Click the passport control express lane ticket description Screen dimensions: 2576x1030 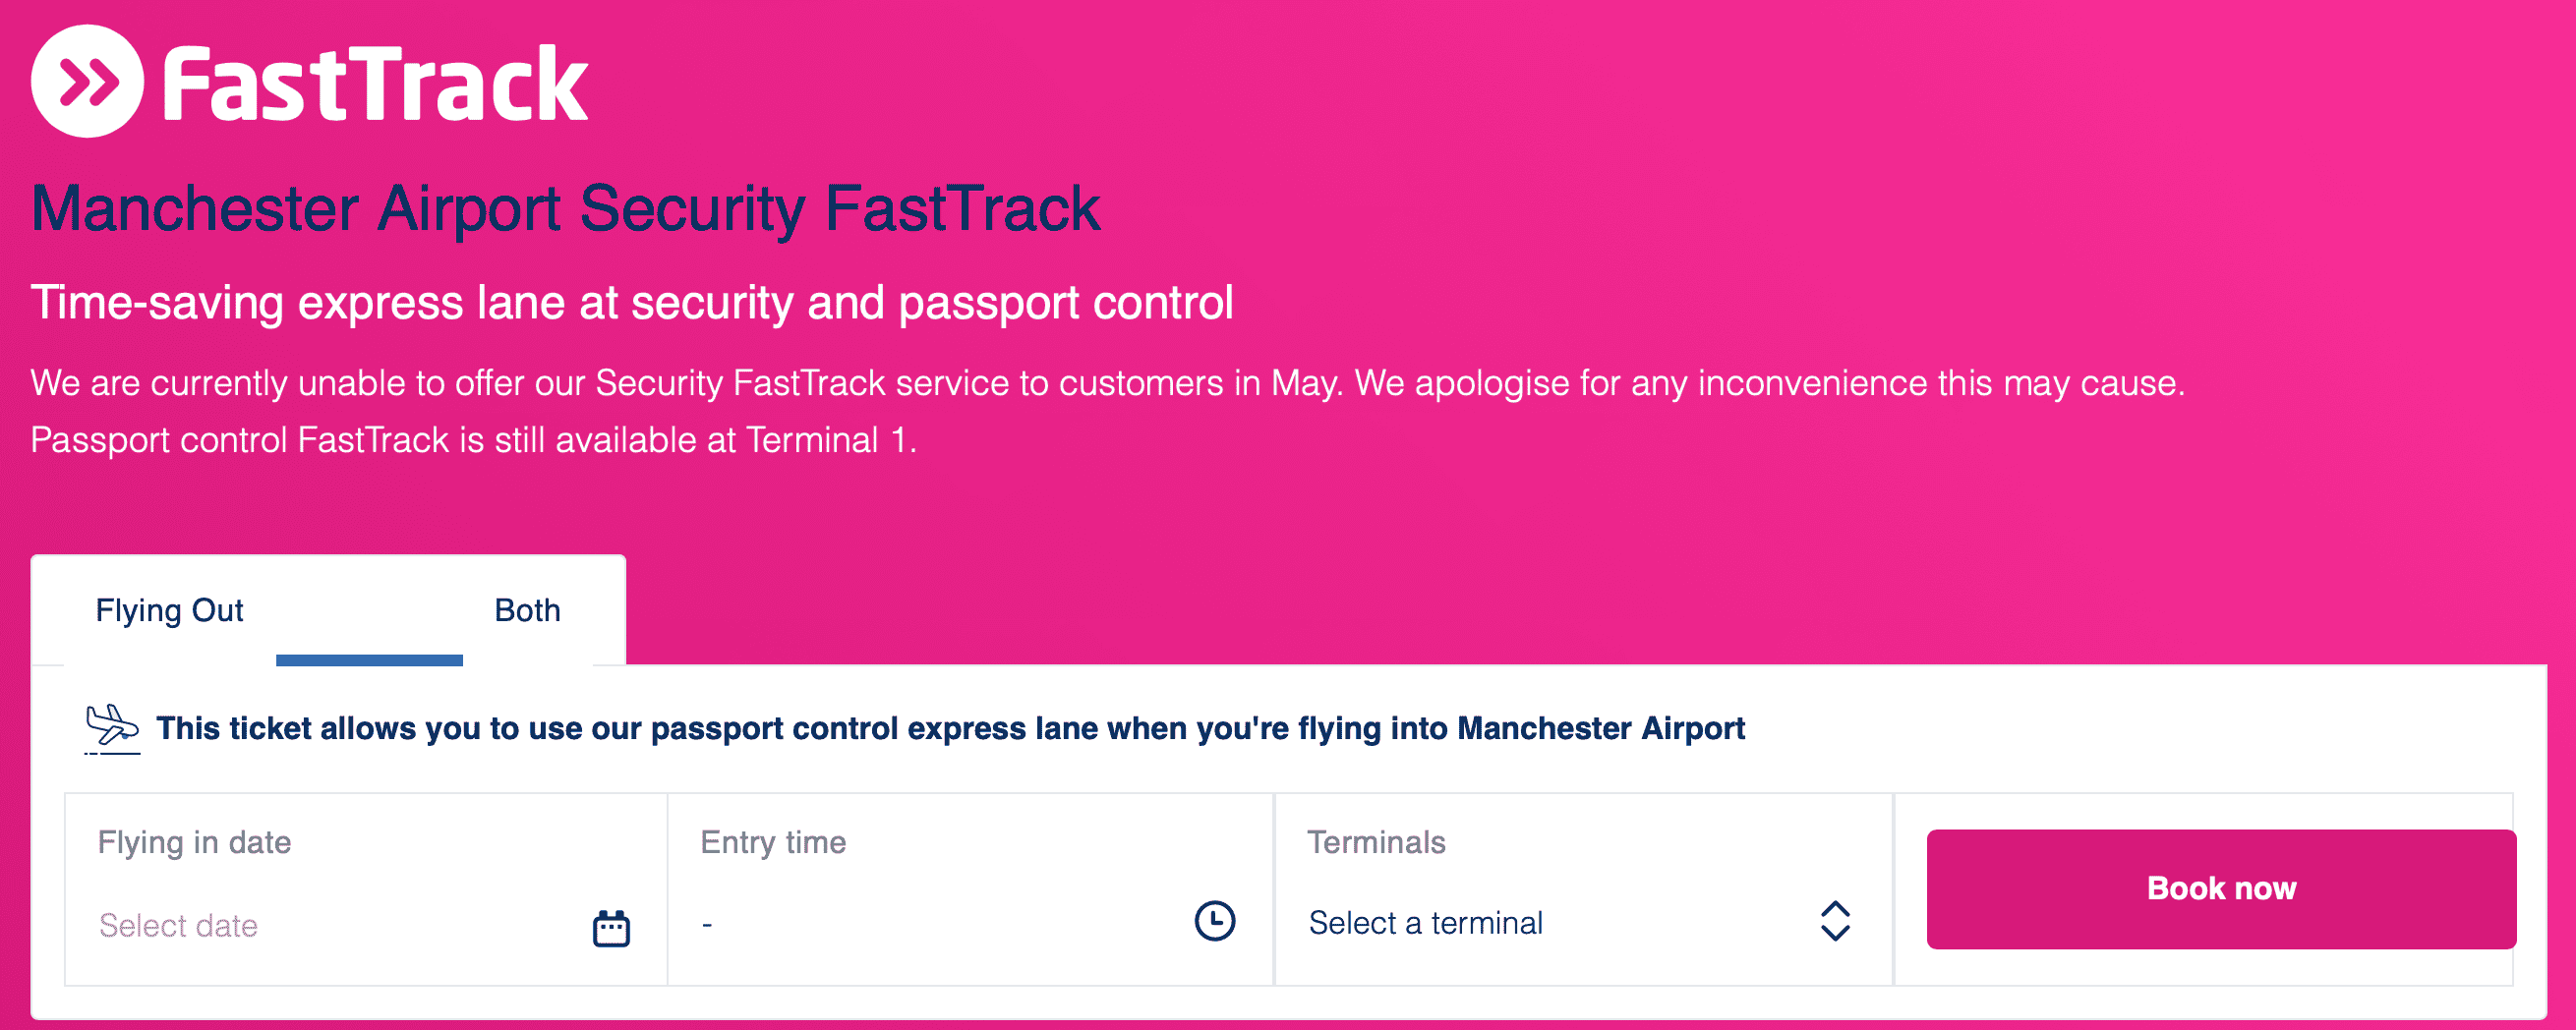pos(950,728)
